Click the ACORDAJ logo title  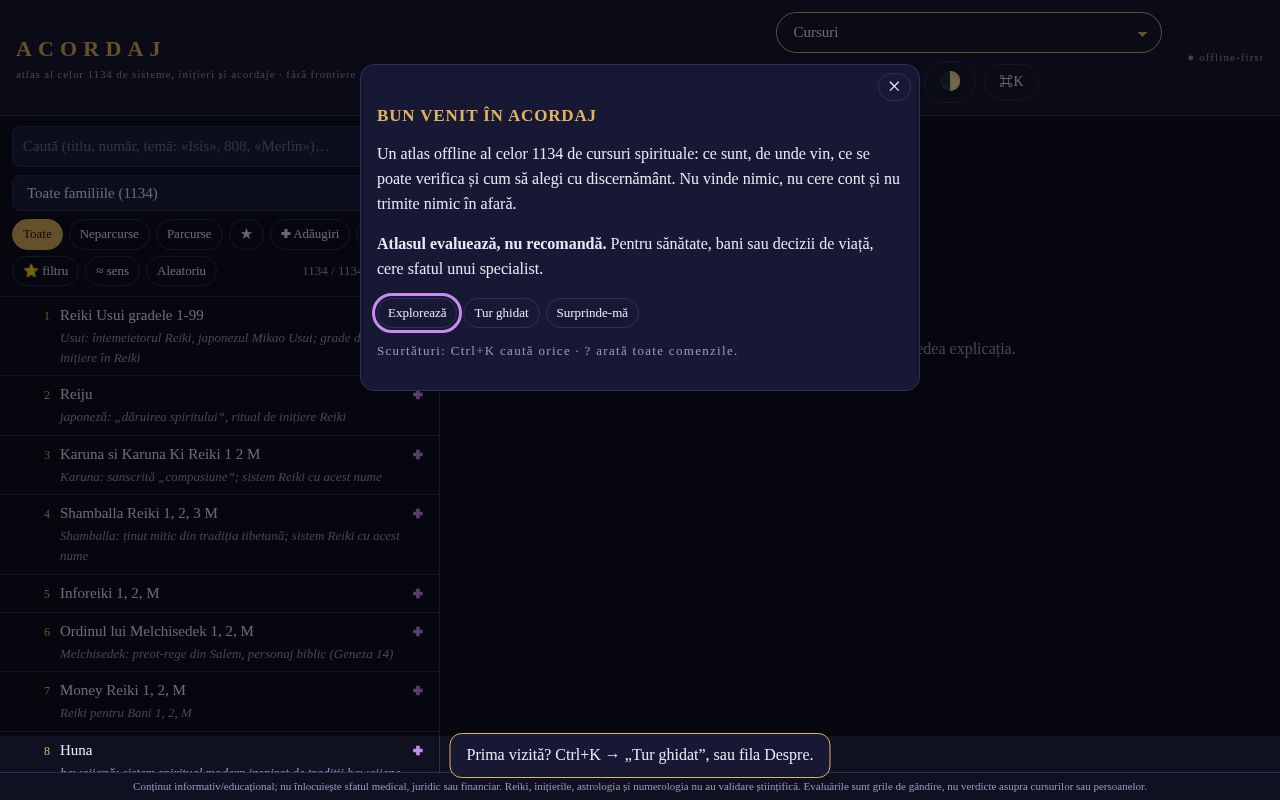point(90,48)
